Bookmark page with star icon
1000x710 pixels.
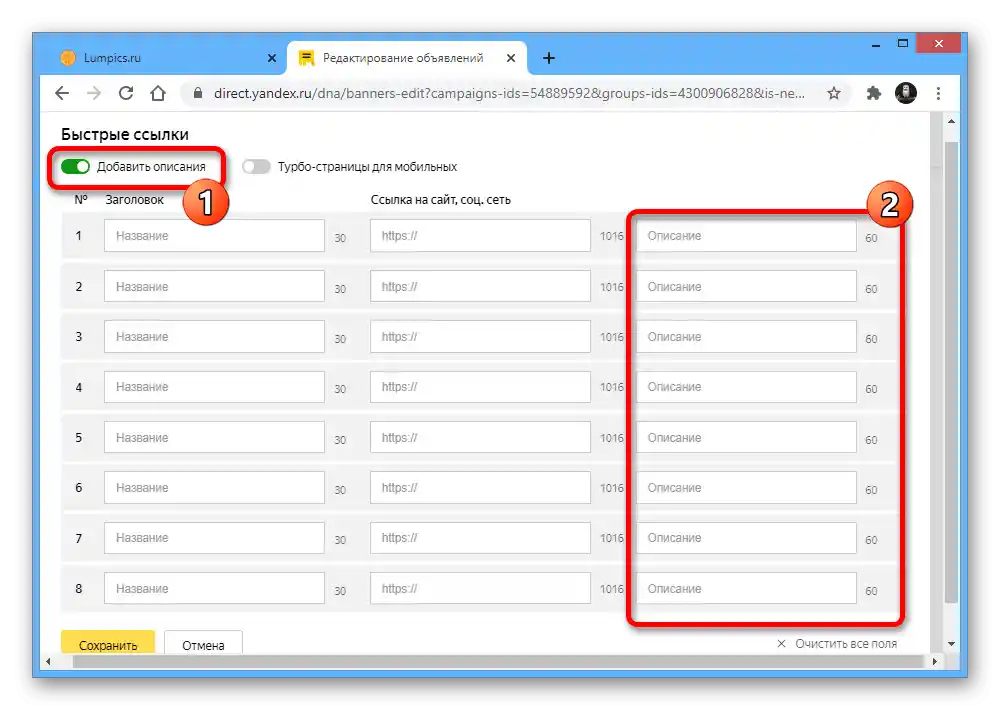(834, 93)
